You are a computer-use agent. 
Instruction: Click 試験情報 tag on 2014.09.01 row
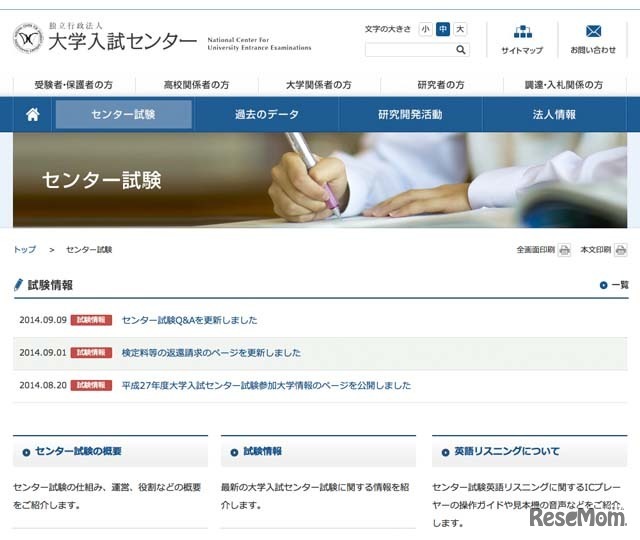[x=91, y=353]
